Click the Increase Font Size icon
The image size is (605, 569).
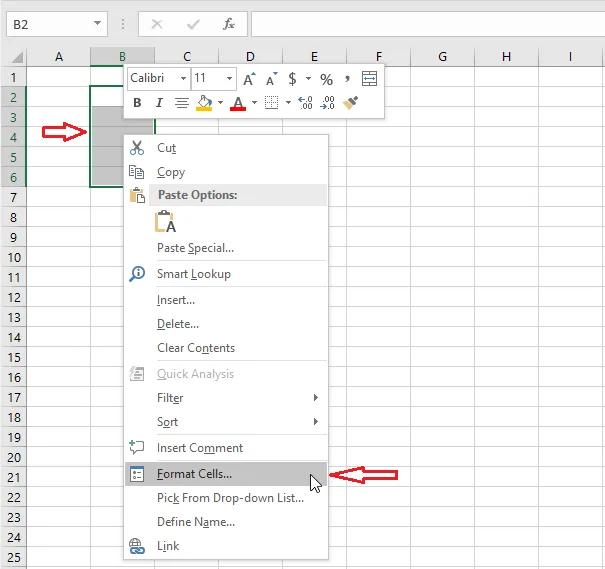(x=249, y=79)
